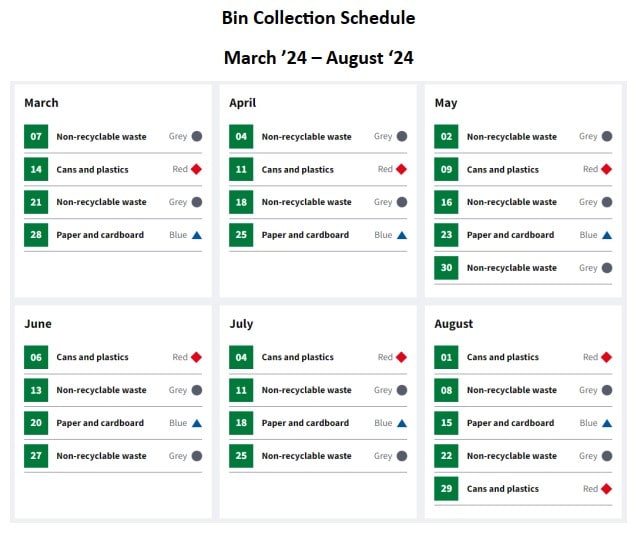Click the grey circle icon for June 27
Screen dimensions: 634x533
coord(197,456)
